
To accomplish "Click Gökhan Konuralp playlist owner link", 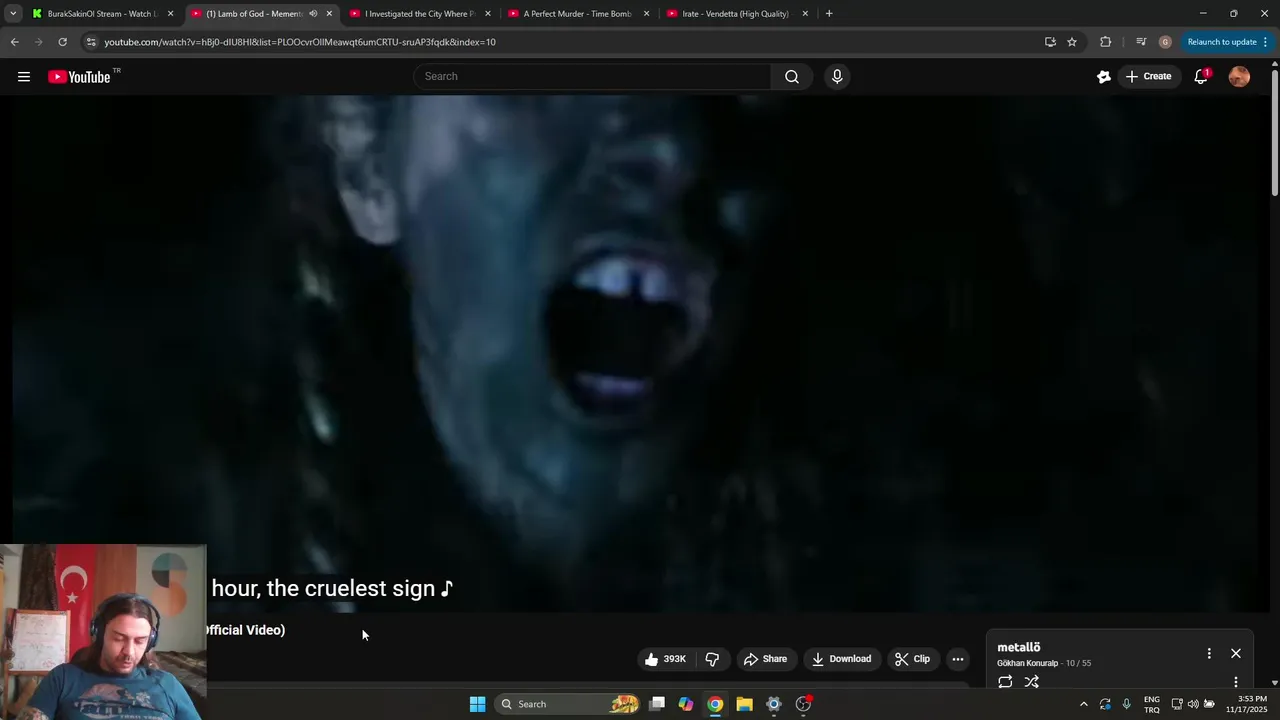I will [1027, 664].
